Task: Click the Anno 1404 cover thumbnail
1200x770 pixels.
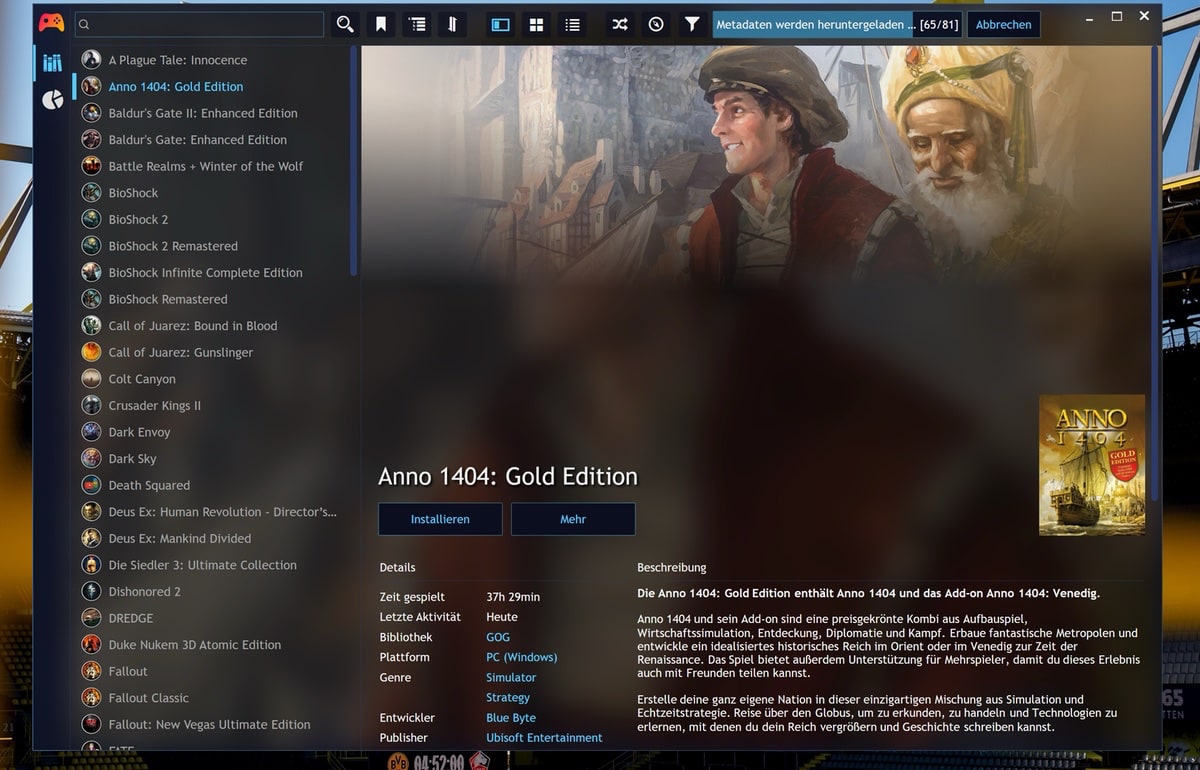Action: (1090, 465)
